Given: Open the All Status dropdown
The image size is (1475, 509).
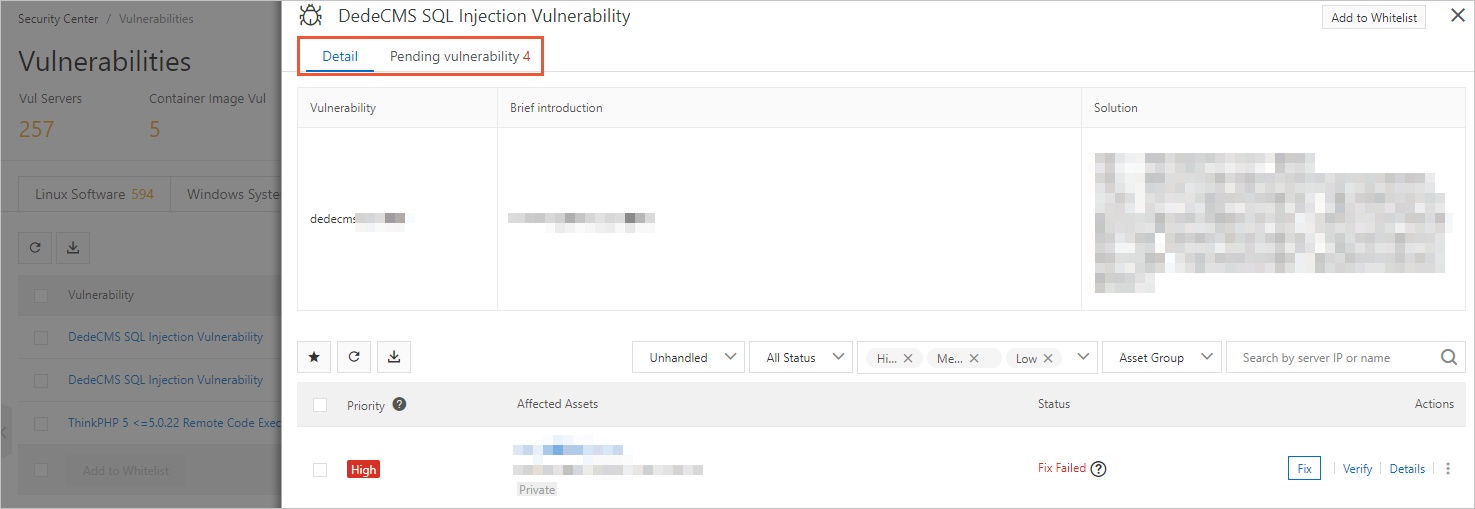Looking at the screenshot, I should (x=801, y=357).
